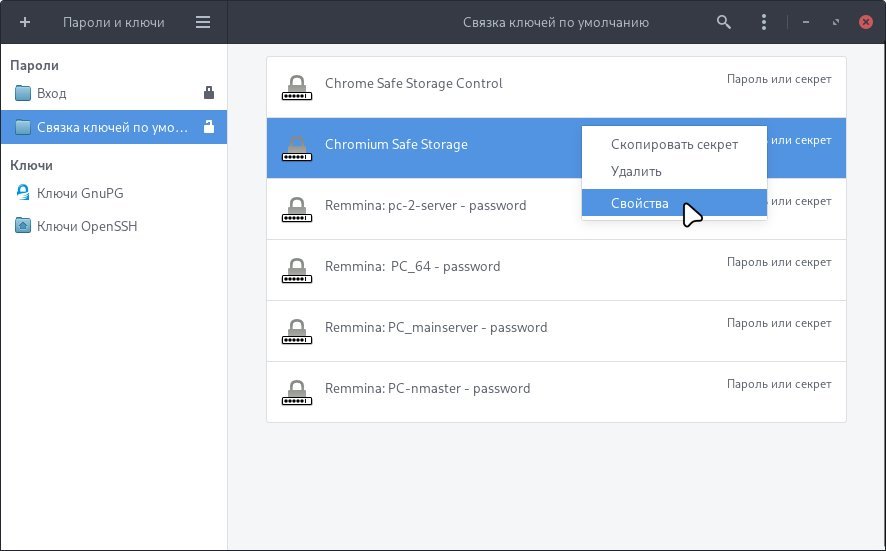Open Ключи OpenSSH section
Viewport: 886px width, 551px height.
pos(86,226)
